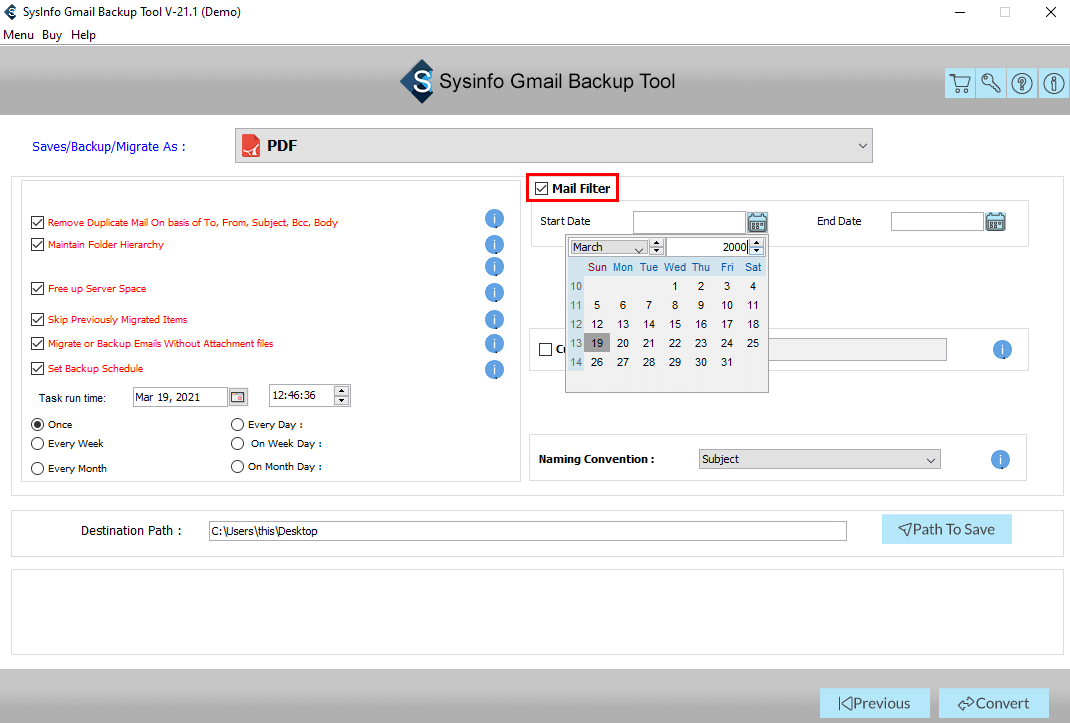The image size is (1070, 723).
Task: Select day 10 in the calendar grid
Action: click(727, 305)
